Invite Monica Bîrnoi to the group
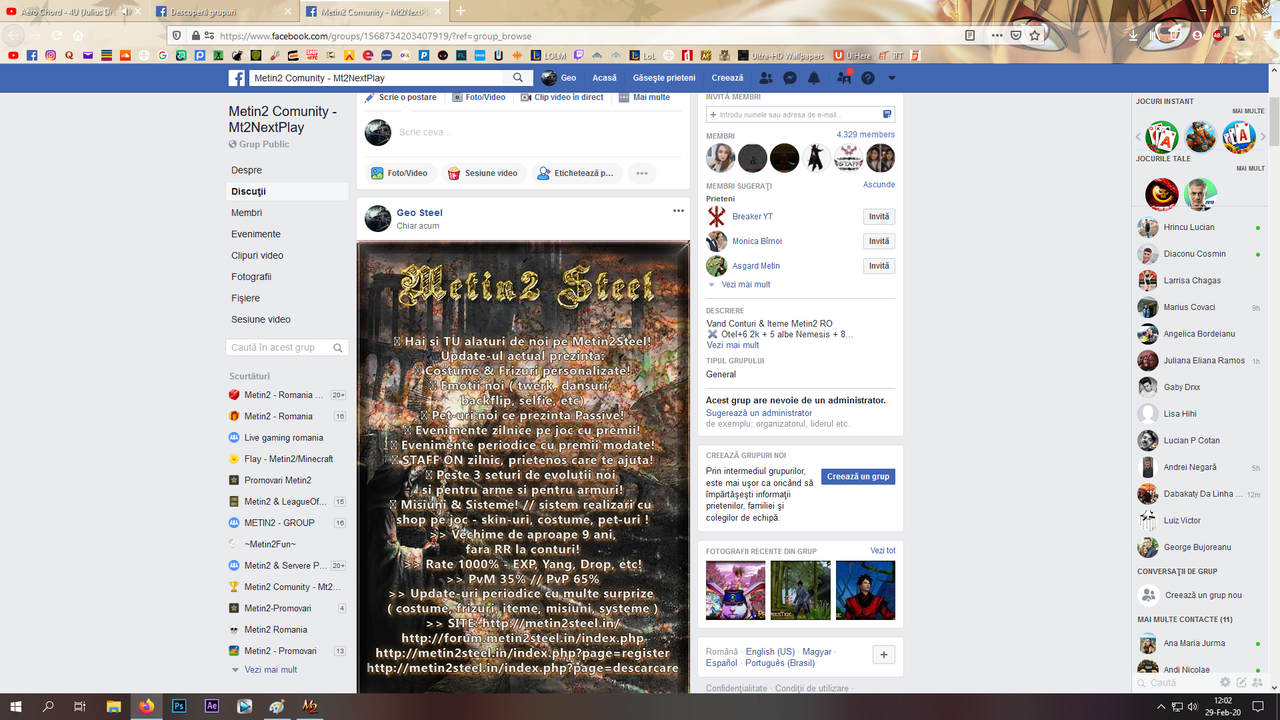1280x720 pixels. 879,241
